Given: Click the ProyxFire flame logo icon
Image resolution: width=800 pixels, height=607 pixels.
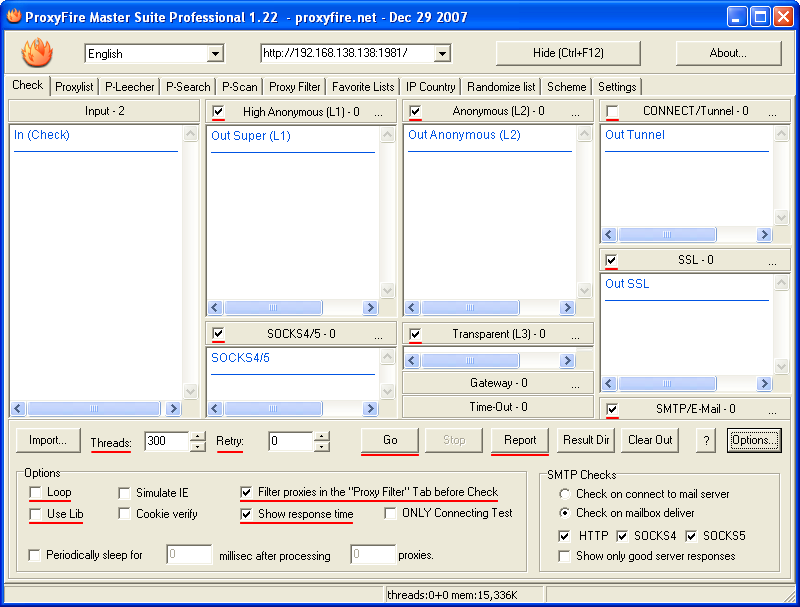Looking at the screenshot, I should pyautogui.click(x=37, y=52).
